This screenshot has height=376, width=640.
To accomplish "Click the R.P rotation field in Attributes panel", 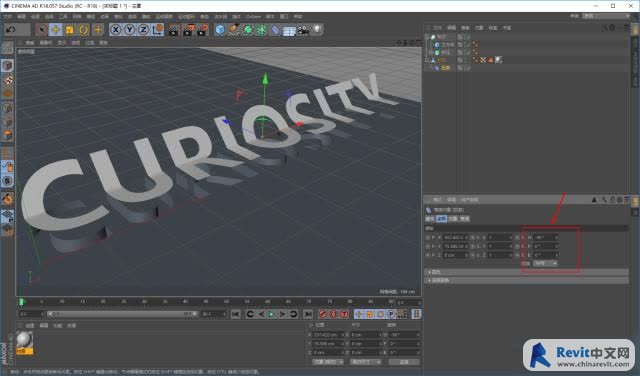I will [545, 246].
